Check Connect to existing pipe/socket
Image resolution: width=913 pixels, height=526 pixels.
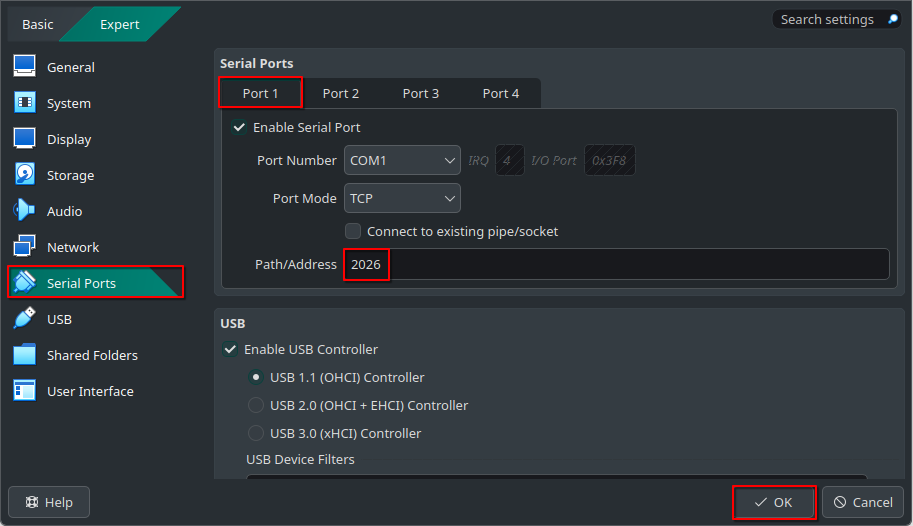click(353, 231)
